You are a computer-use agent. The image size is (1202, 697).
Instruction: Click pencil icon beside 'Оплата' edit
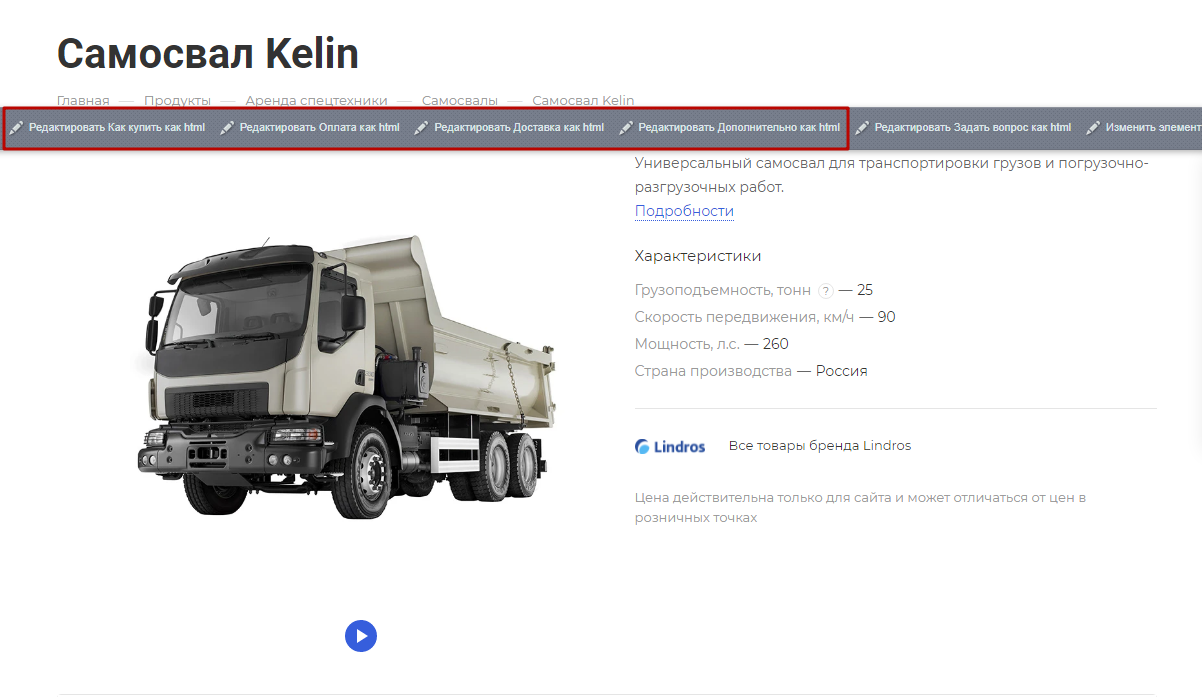click(x=227, y=128)
